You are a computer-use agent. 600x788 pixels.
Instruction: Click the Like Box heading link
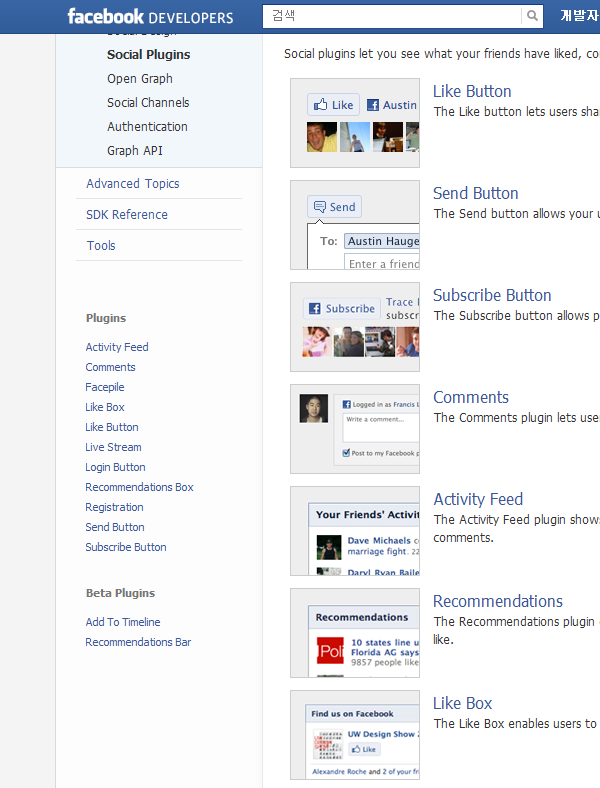click(x=463, y=704)
